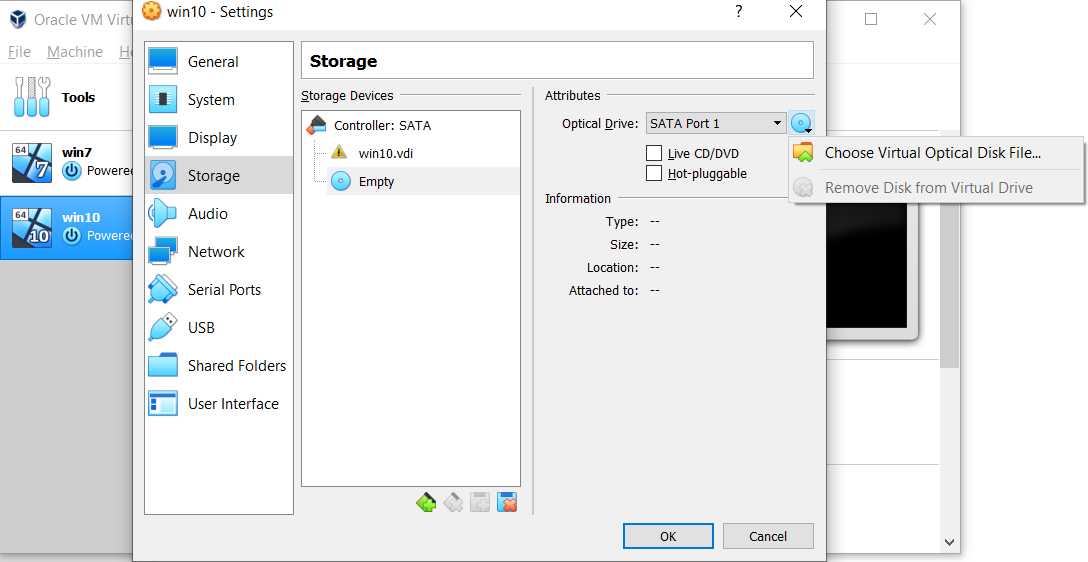Click the Storage page heading
The image size is (1088, 562).
tap(343, 61)
